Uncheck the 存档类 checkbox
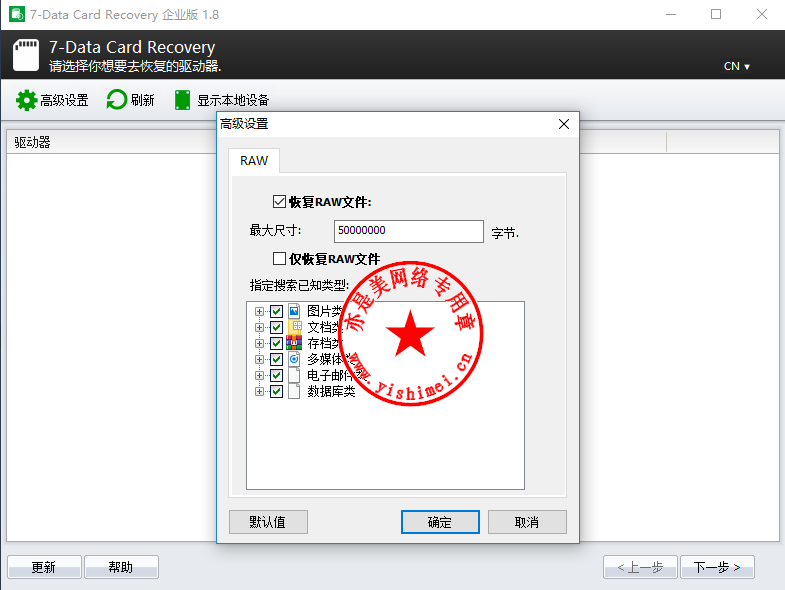 pos(276,344)
